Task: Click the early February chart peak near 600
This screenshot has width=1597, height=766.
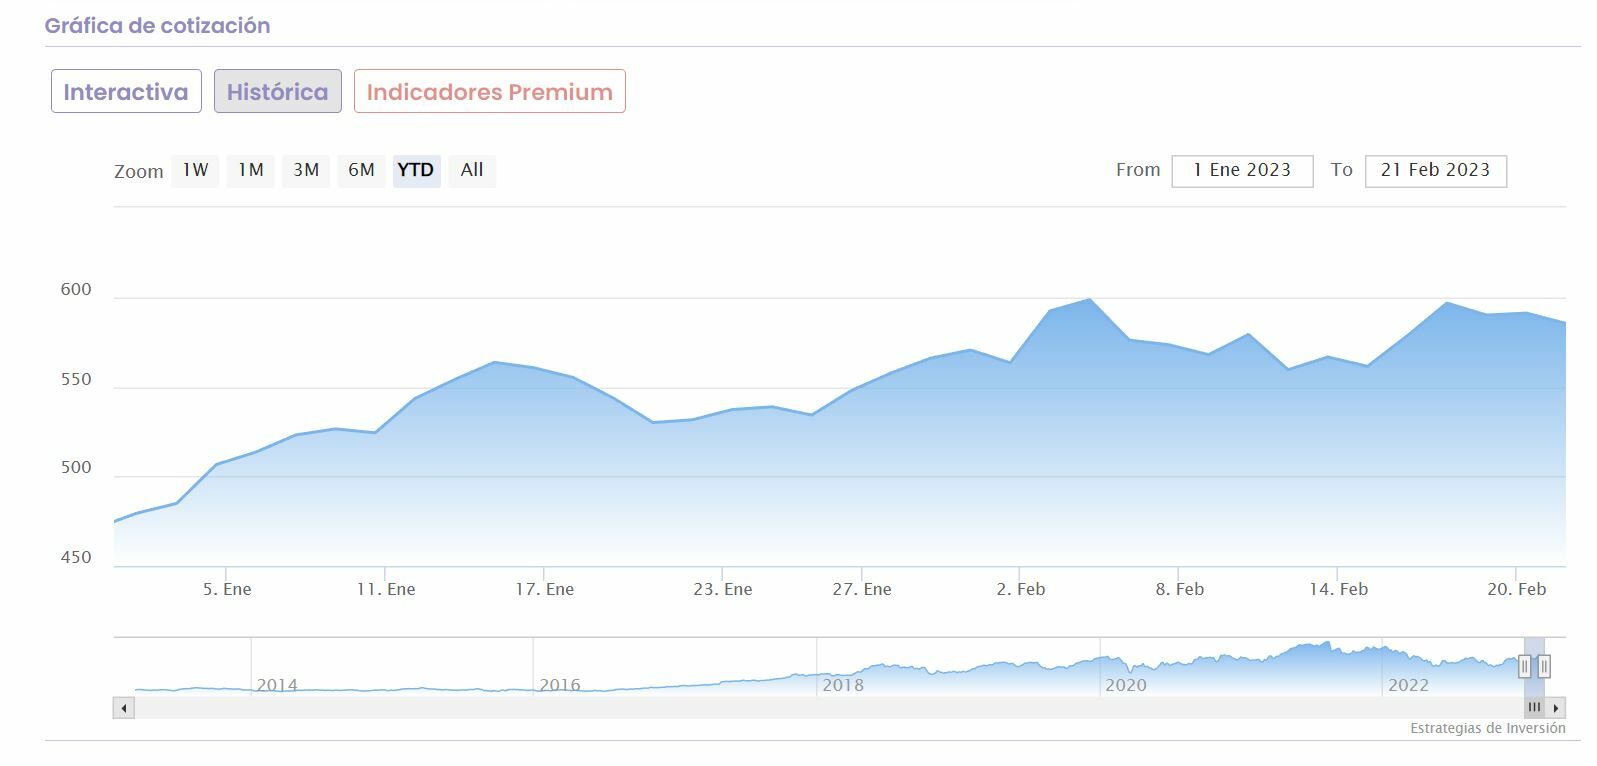Action: [1089, 299]
